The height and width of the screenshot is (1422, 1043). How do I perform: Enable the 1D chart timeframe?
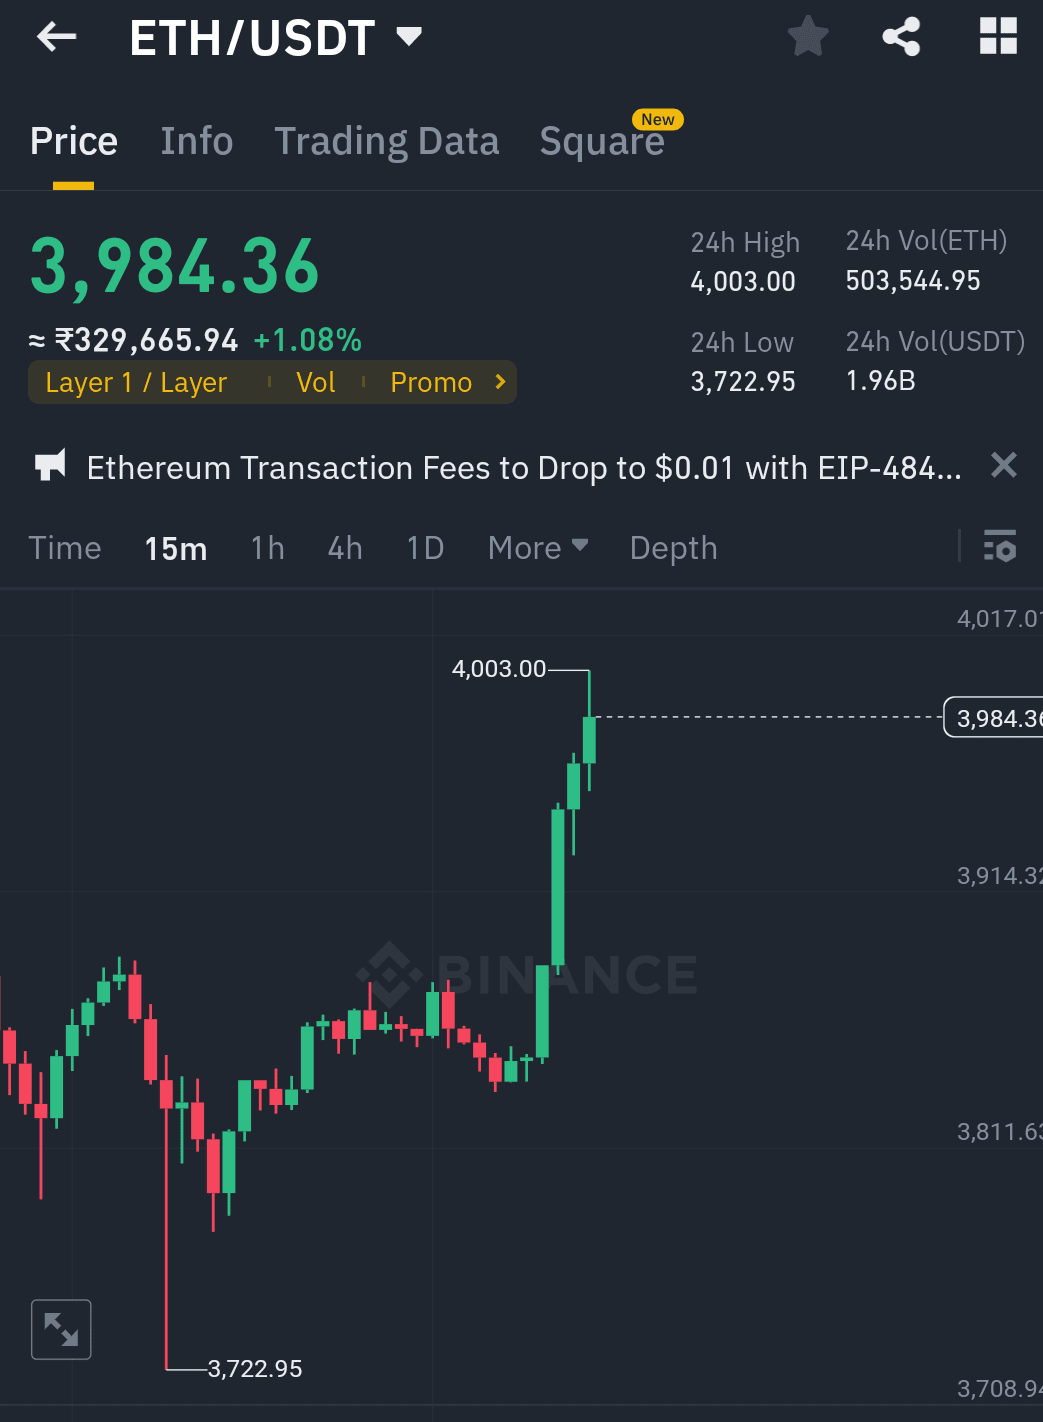tap(423, 548)
